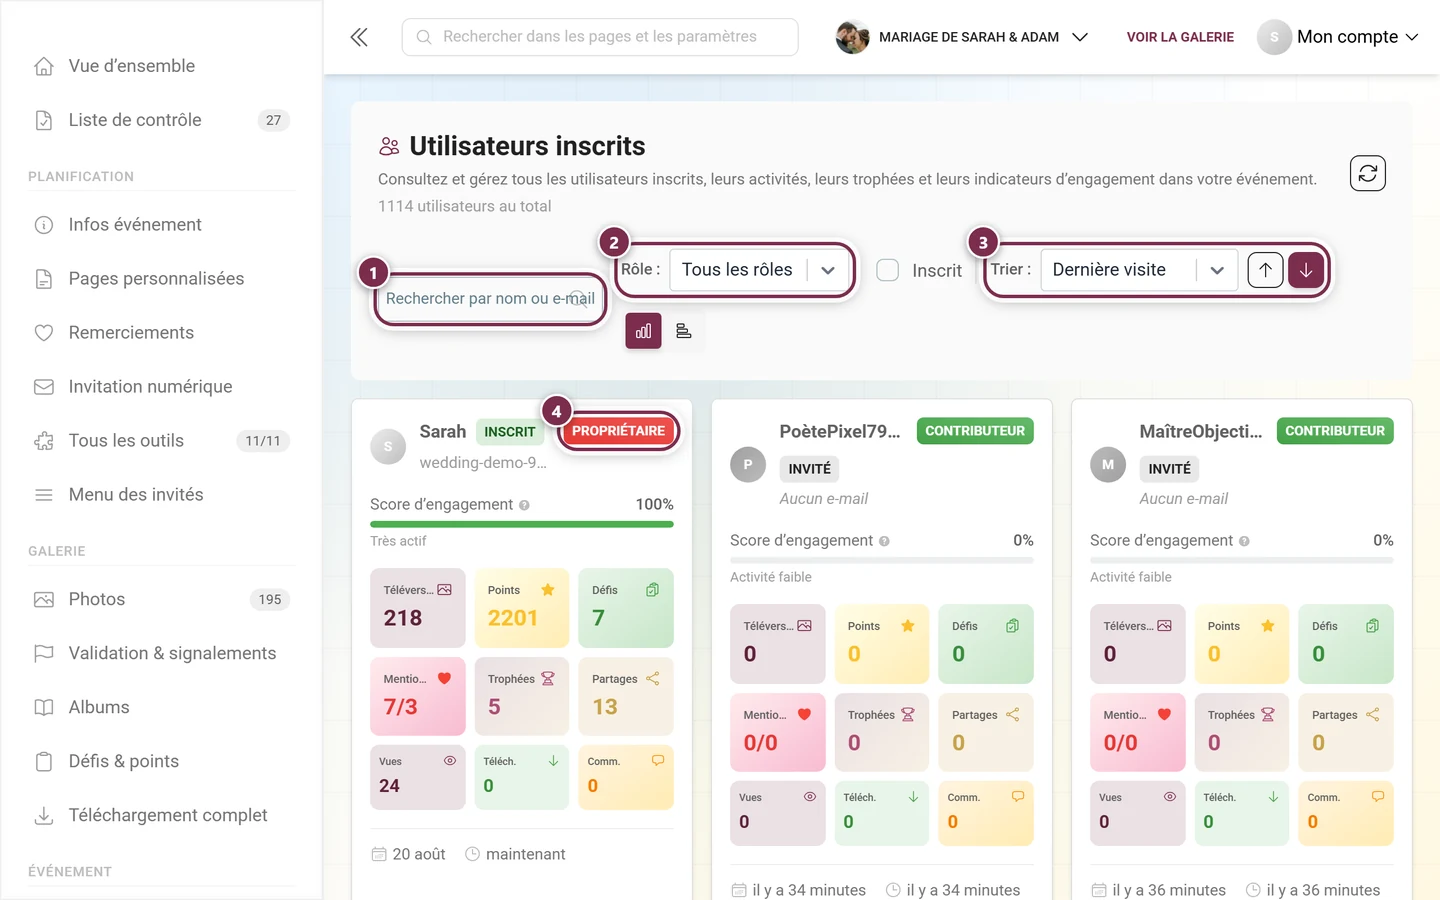Screen dimensions: 1440x900
Task: Switch to horizontal bar list view
Action: click(684, 331)
